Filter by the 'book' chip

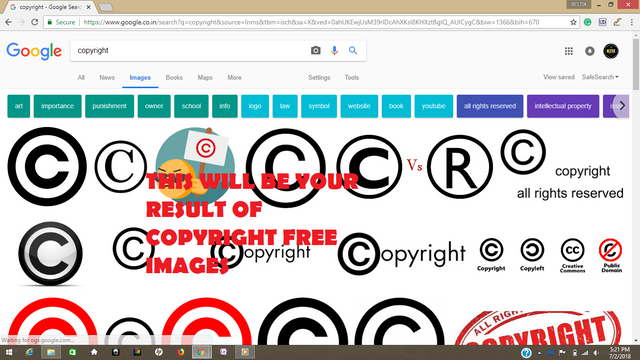[x=396, y=106]
